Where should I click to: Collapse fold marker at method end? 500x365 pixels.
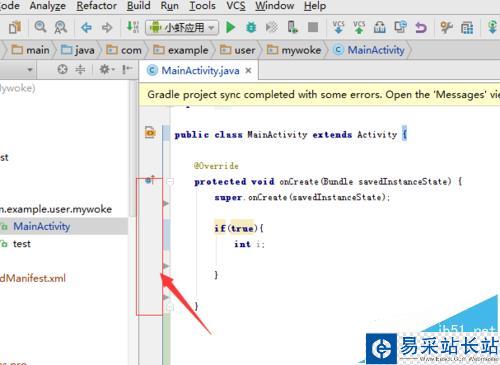click(x=170, y=307)
